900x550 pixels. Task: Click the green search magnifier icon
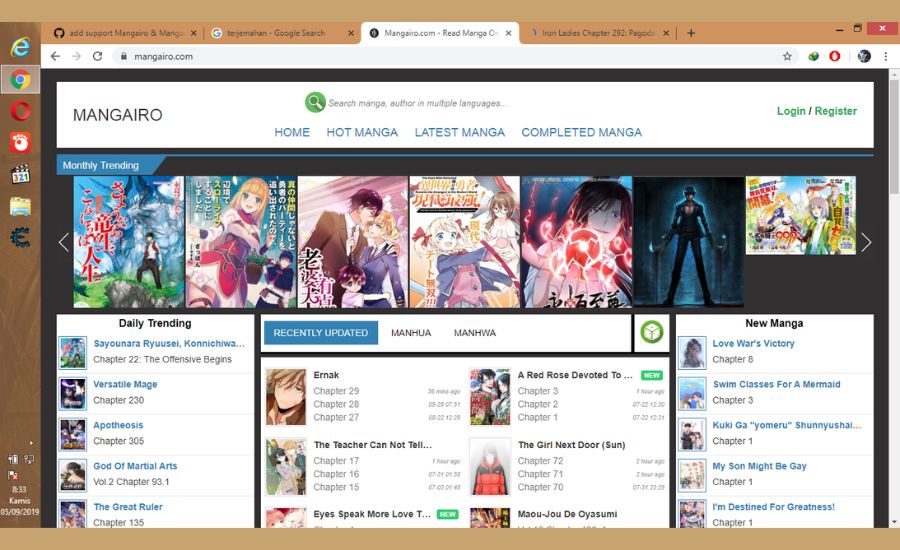315,102
